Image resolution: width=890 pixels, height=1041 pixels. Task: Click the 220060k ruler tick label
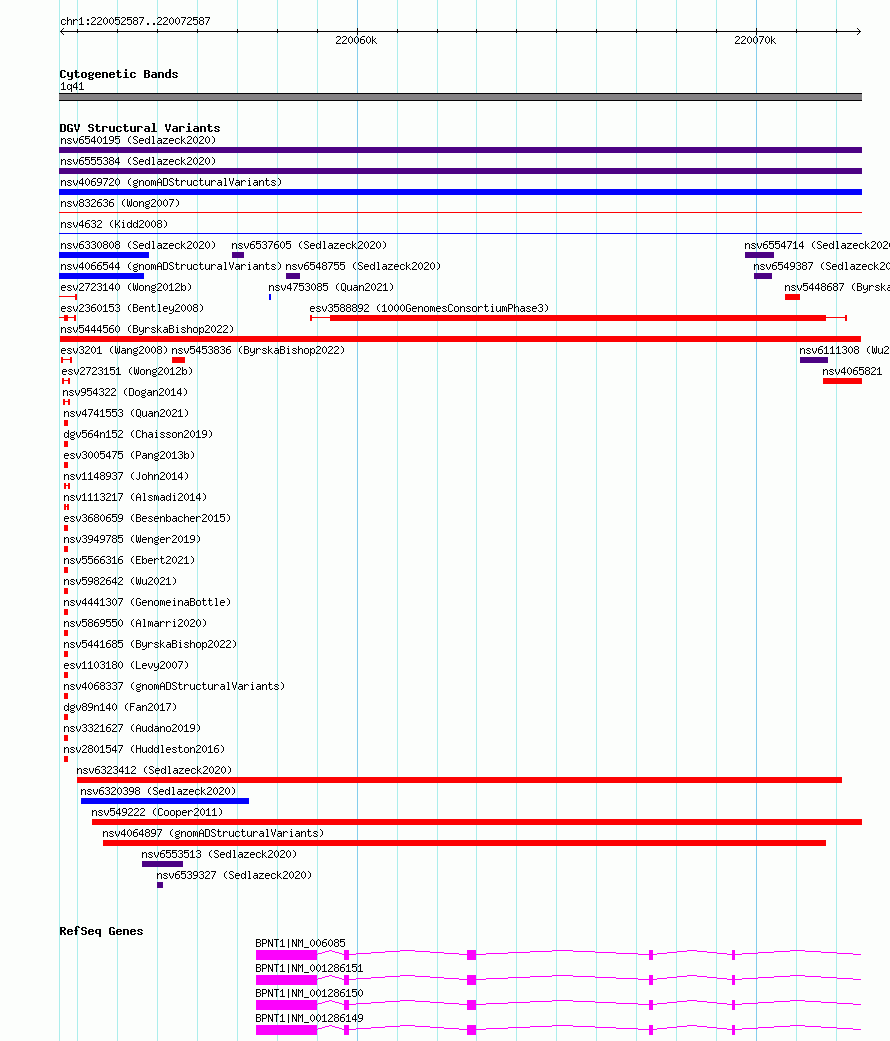(x=356, y=40)
